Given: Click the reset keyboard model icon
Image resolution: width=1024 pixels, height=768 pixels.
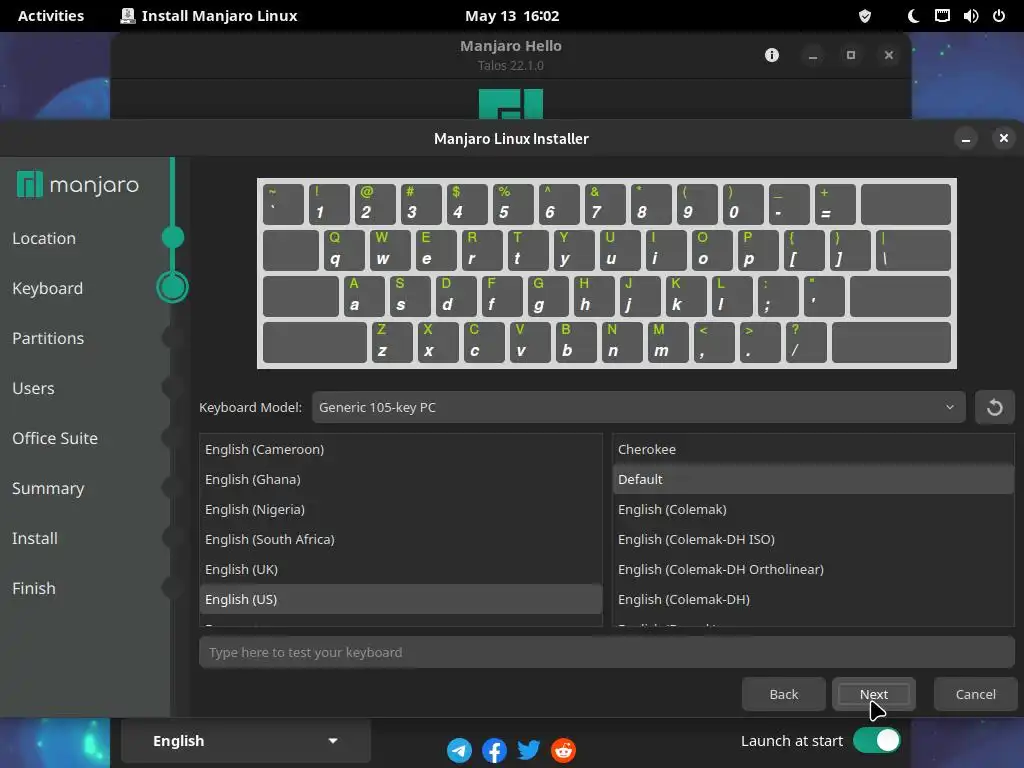Looking at the screenshot, I should tap(994, 408).
